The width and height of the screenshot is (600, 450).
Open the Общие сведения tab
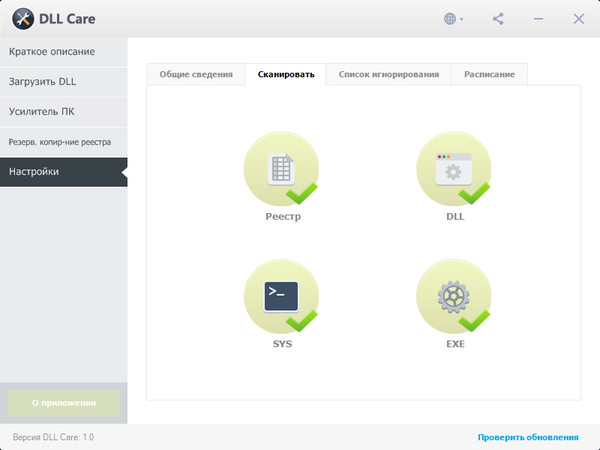point(196,75)
